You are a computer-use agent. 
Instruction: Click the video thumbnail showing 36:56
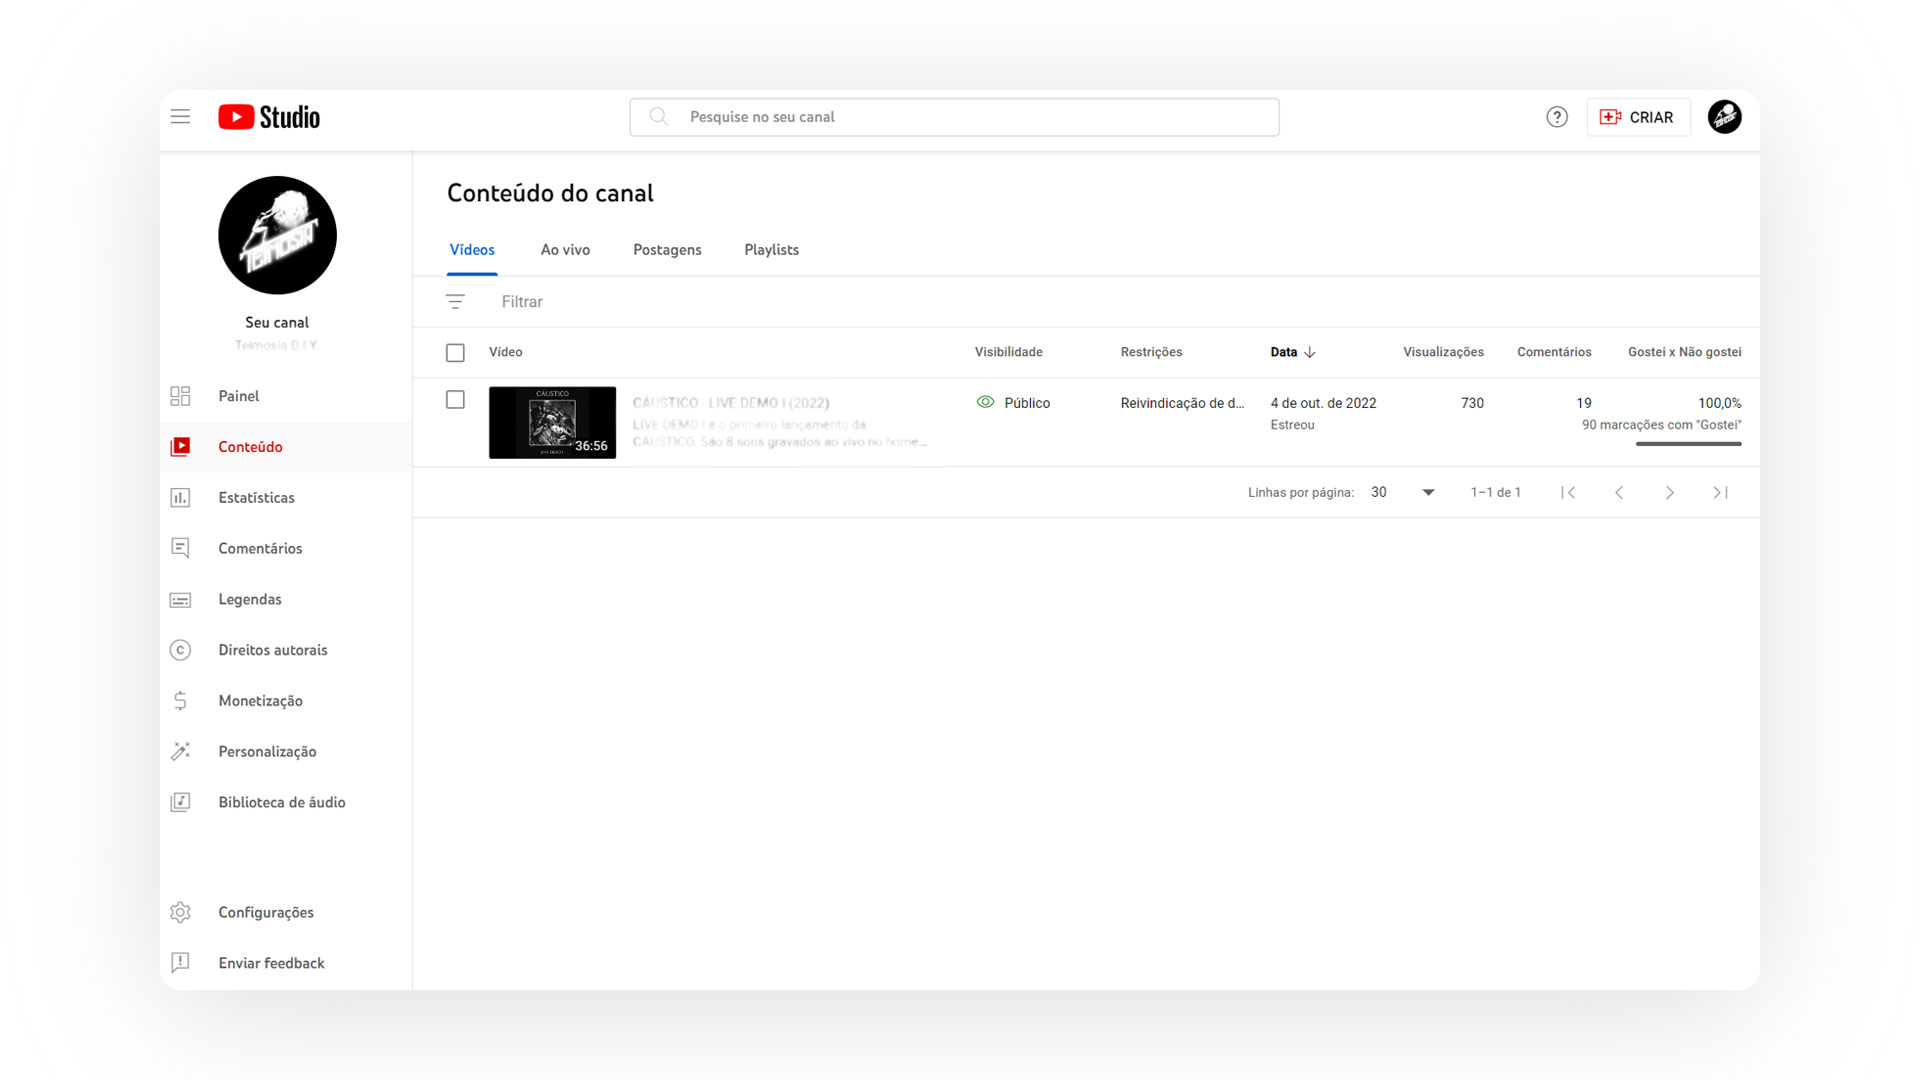pos(552,422)
